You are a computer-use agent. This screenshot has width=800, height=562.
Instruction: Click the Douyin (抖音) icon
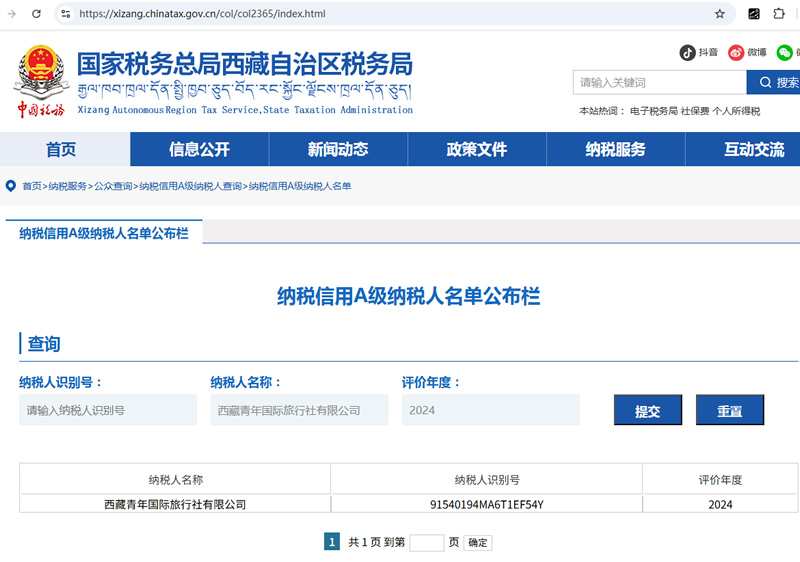(688, 52)
